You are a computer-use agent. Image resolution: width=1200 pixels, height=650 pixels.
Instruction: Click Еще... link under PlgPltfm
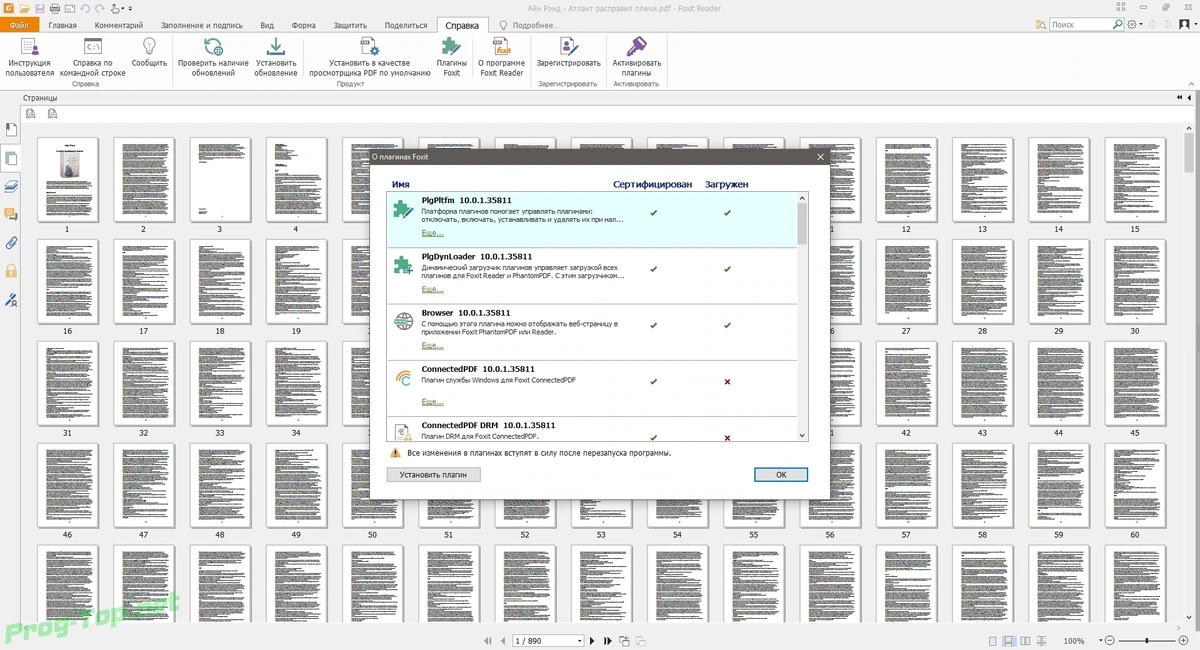coord(432,233)
